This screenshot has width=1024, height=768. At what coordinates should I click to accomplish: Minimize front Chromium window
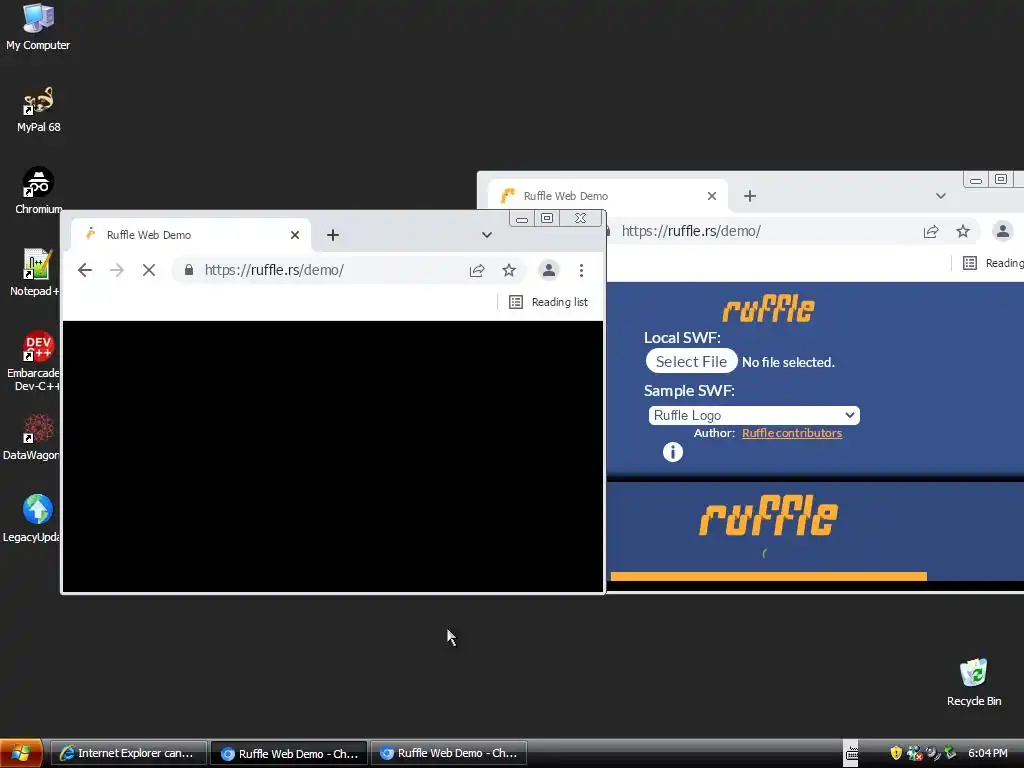point(522,218)
